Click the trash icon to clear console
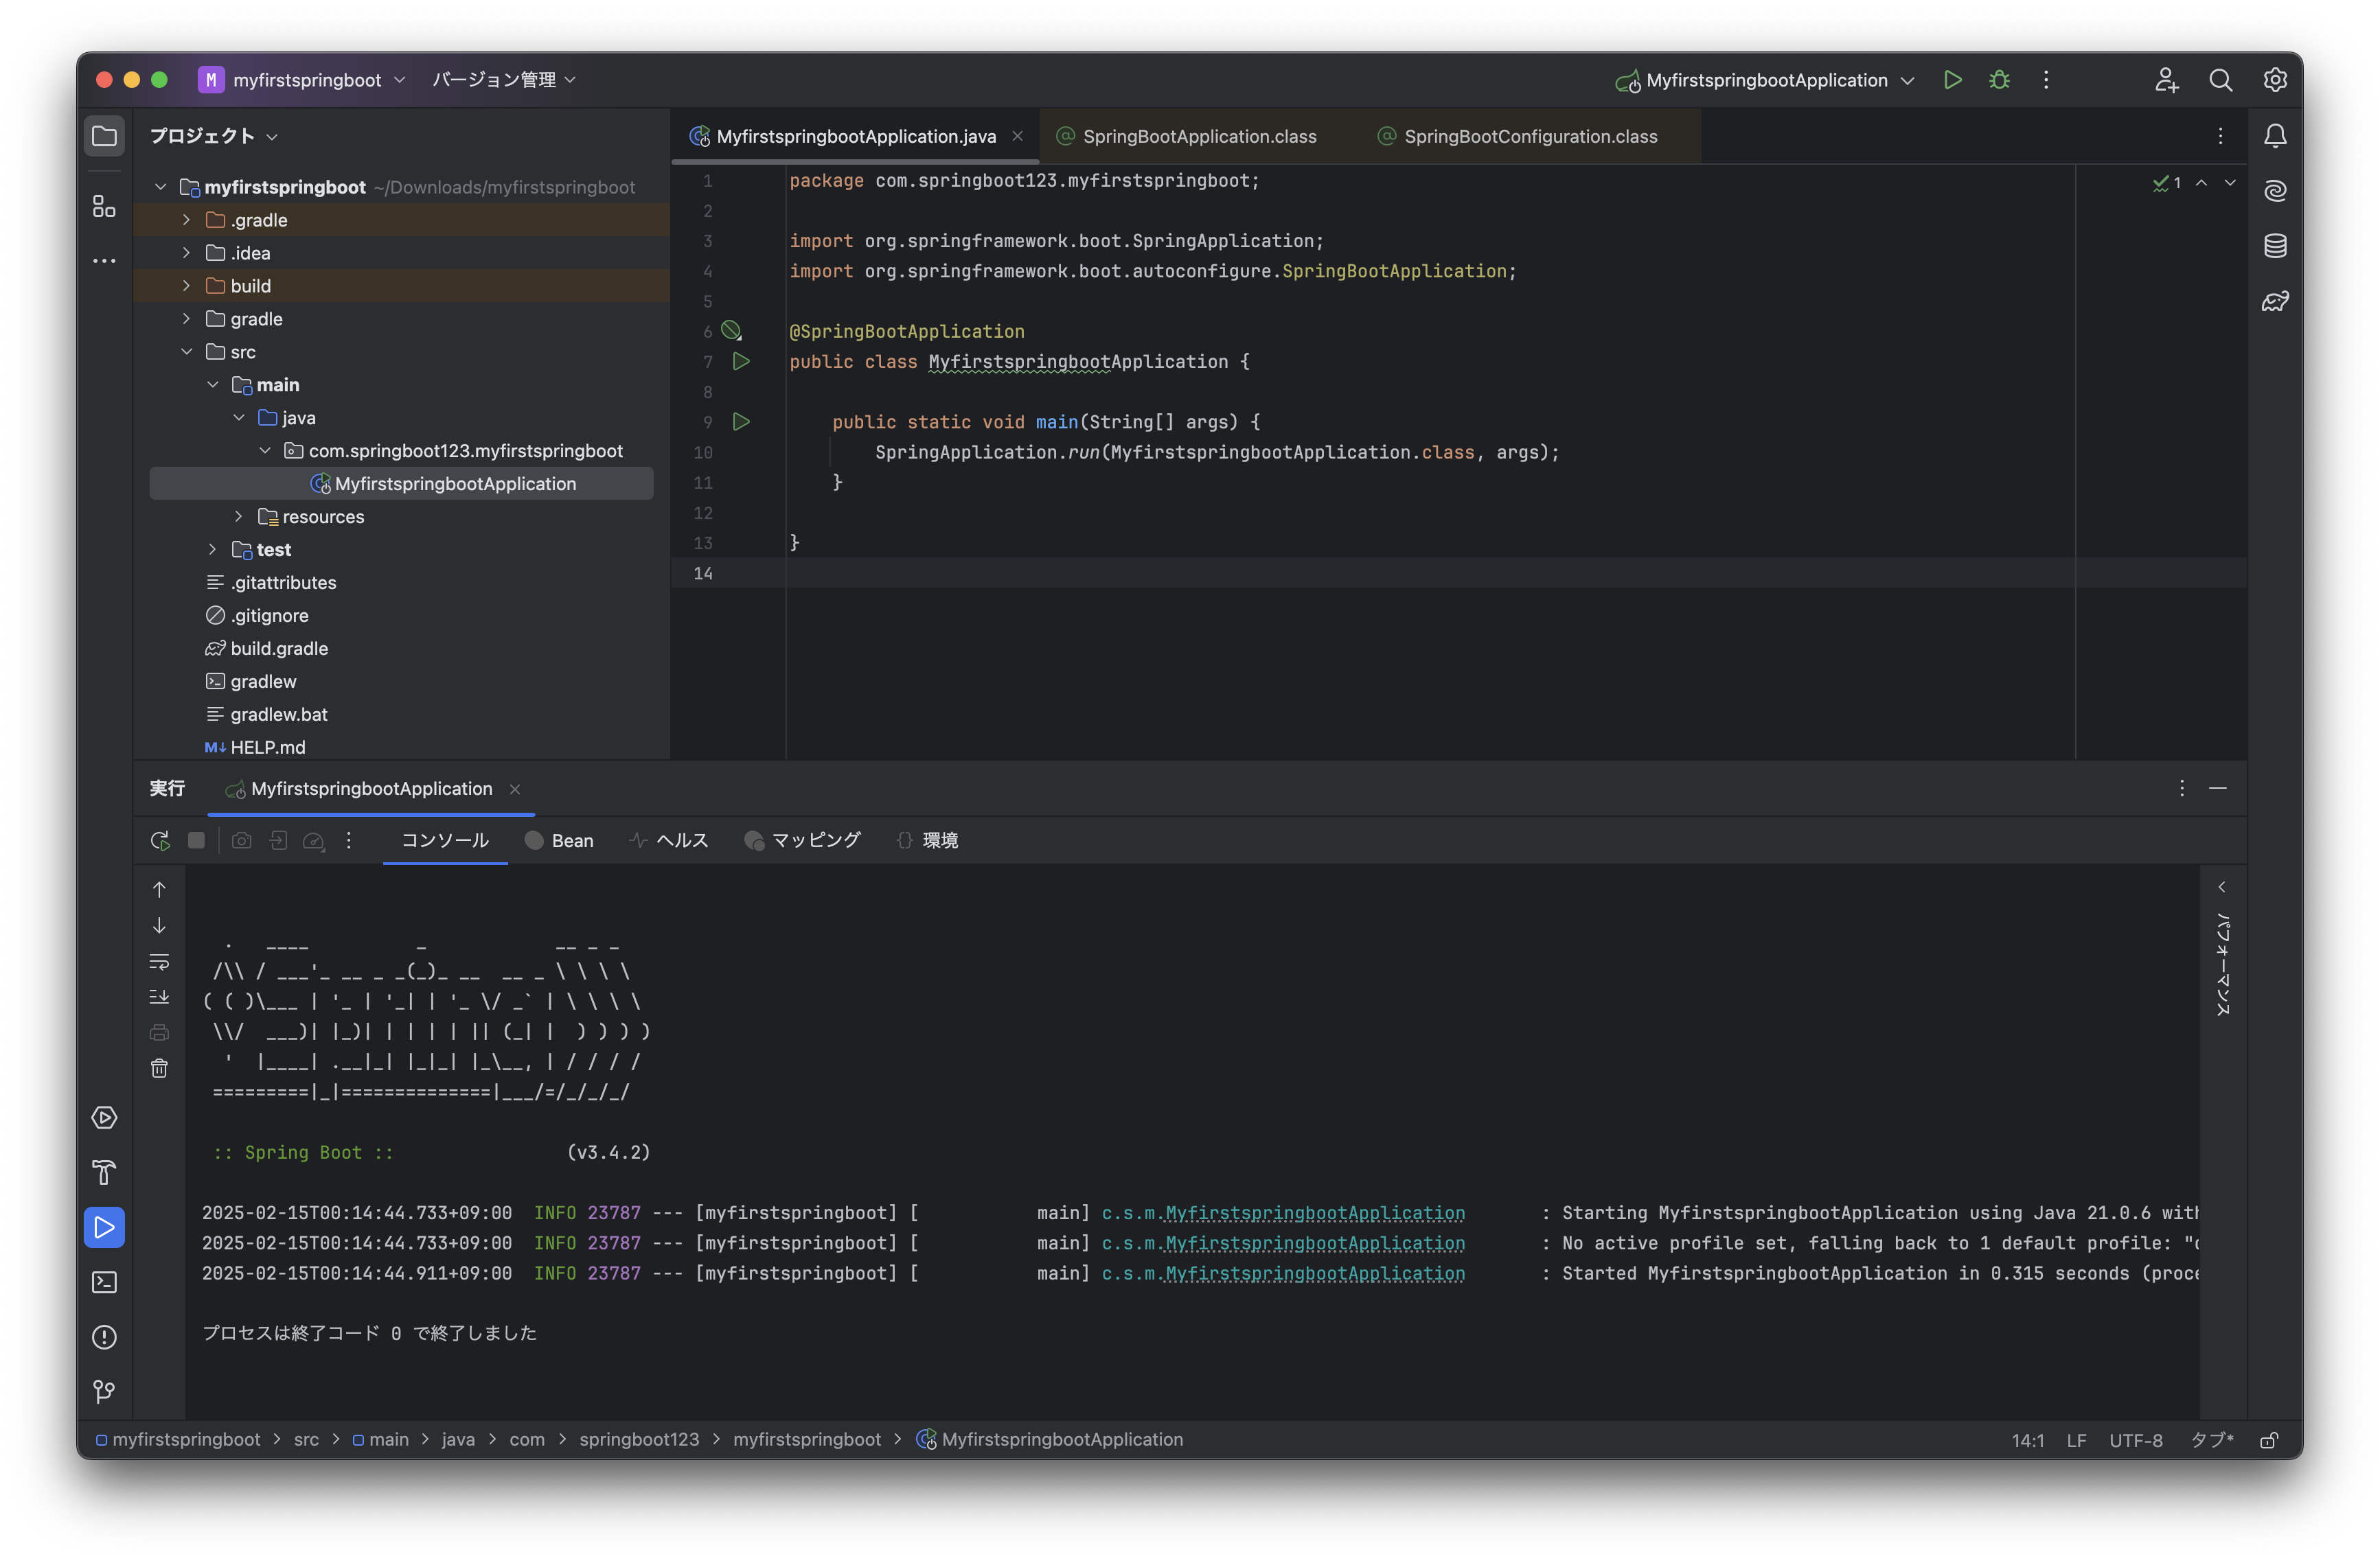The image size is (2380, 1561). point(159,1069)
